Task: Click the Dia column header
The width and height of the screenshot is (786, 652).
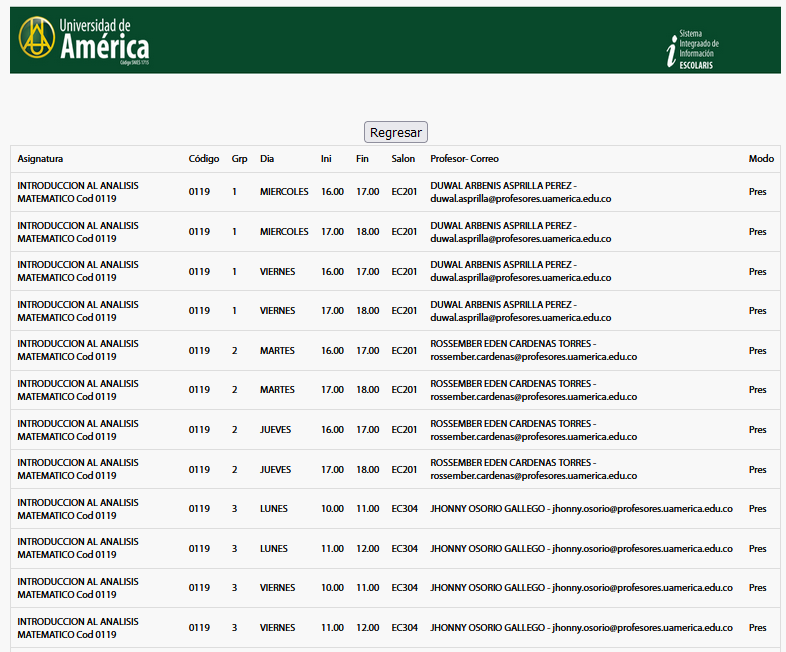Action: [x=267, y=159]
